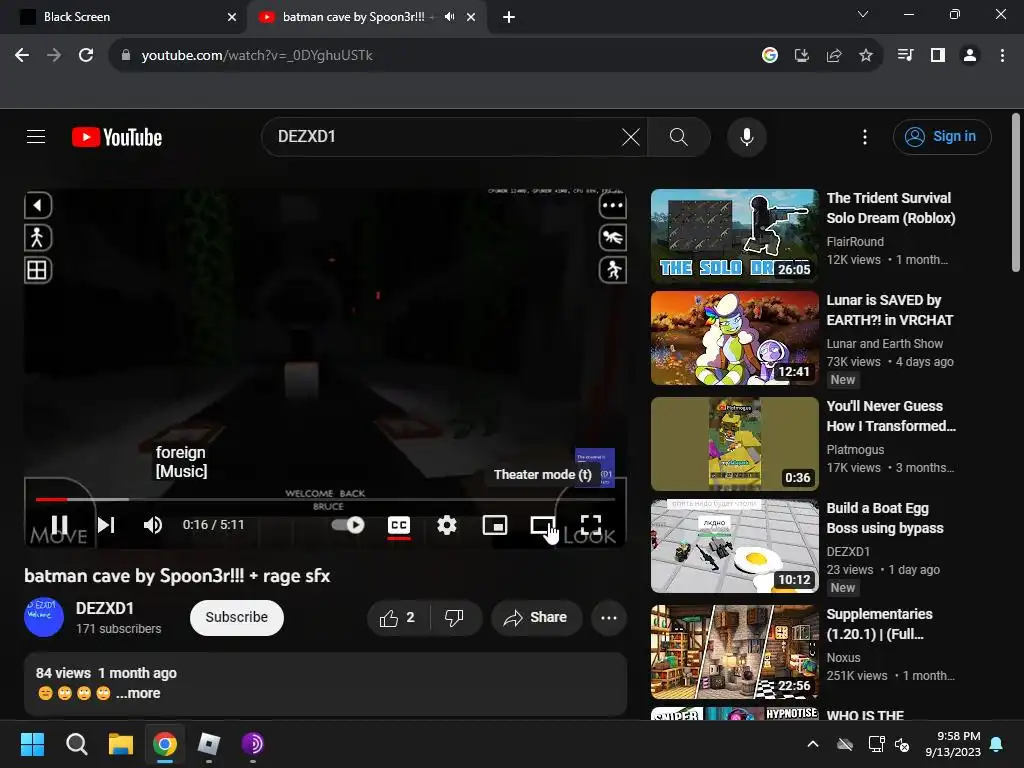This screenshot has width=1024, height=768.
Task: Click the Sign in button
Action: point(942,136)
